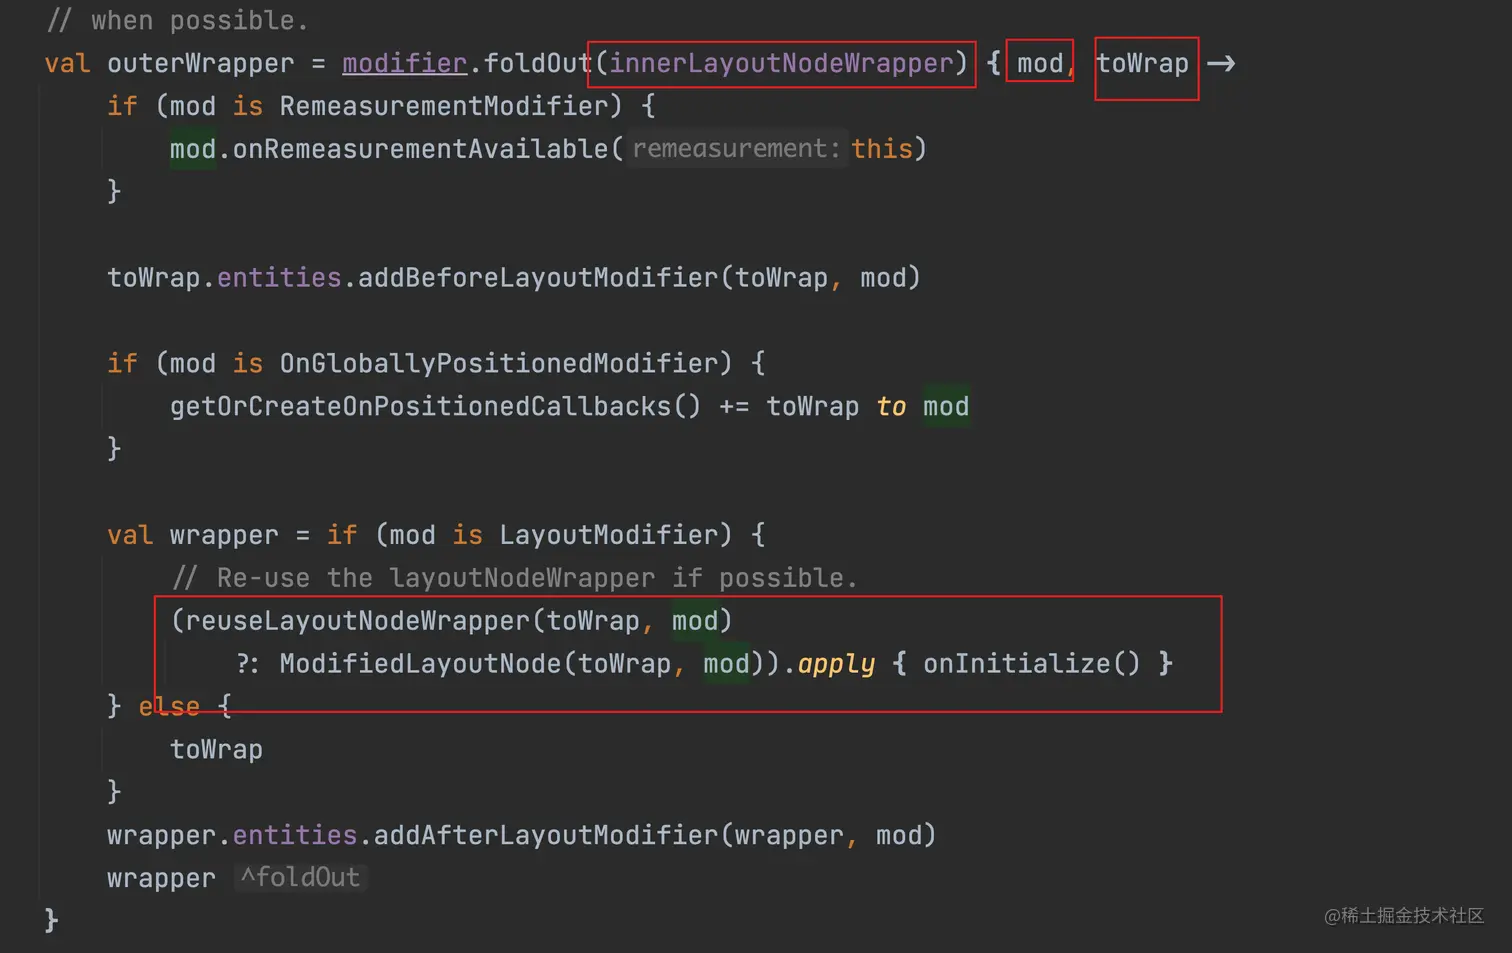Click 'LayoutModifier' in the val wrapper line
The height and width of the screenshot is (953, 1512).
(x=608, y=535)
